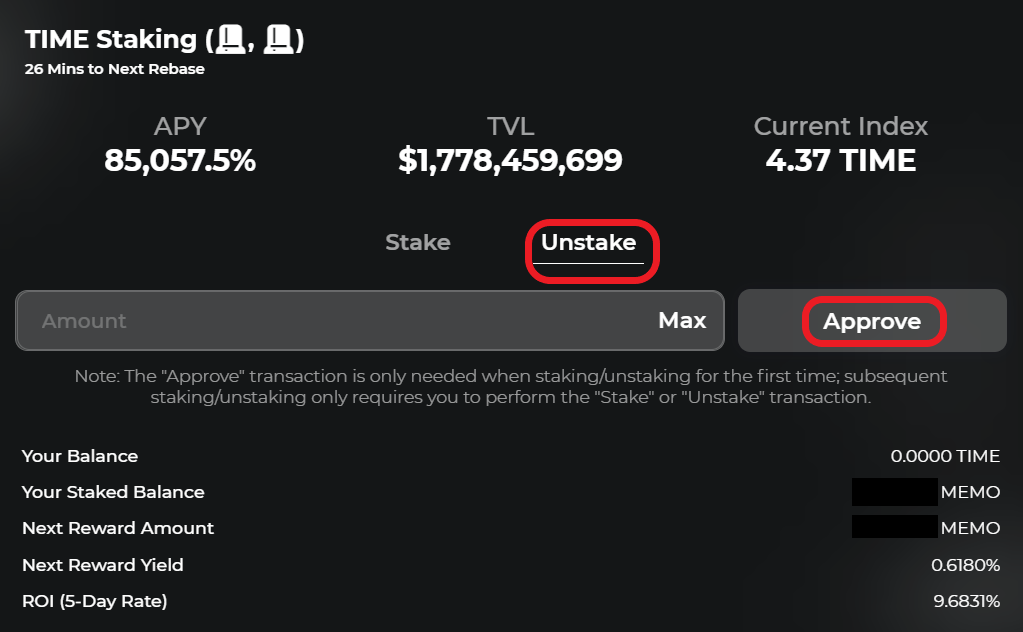Screen dimensions: 1023x632
Task: Click the APY value 85,057.5%
Action: pos(180,160)
